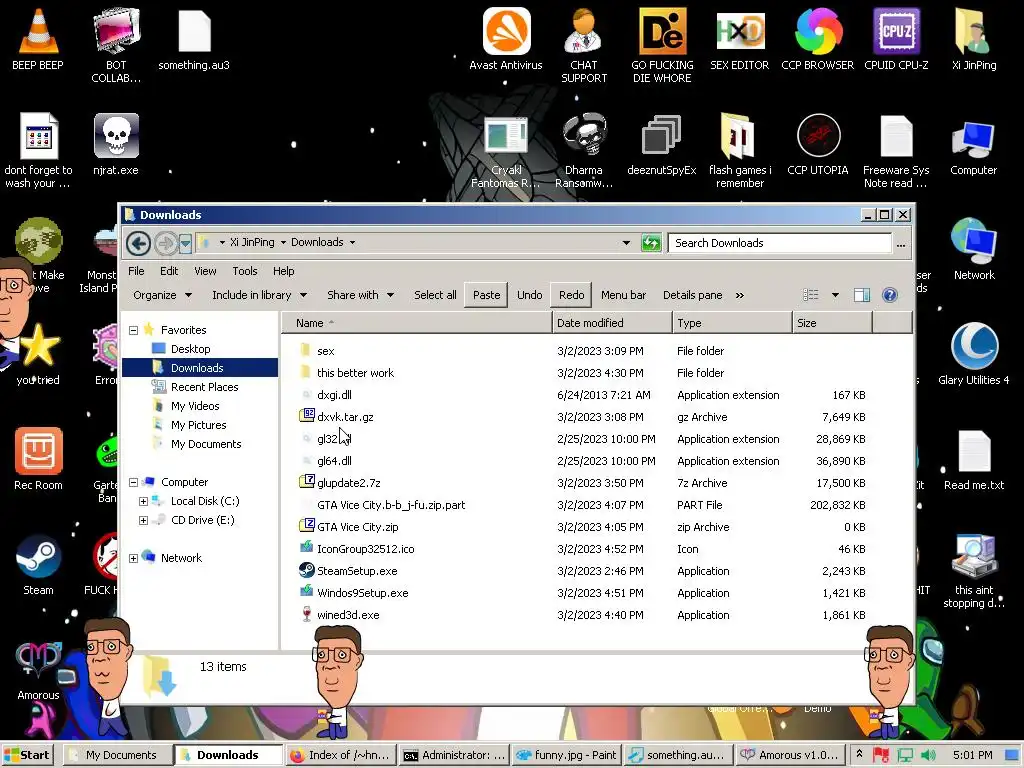Open the File menu
The height and width of the screenshot is (768, 1024).
tap(136, 271)
